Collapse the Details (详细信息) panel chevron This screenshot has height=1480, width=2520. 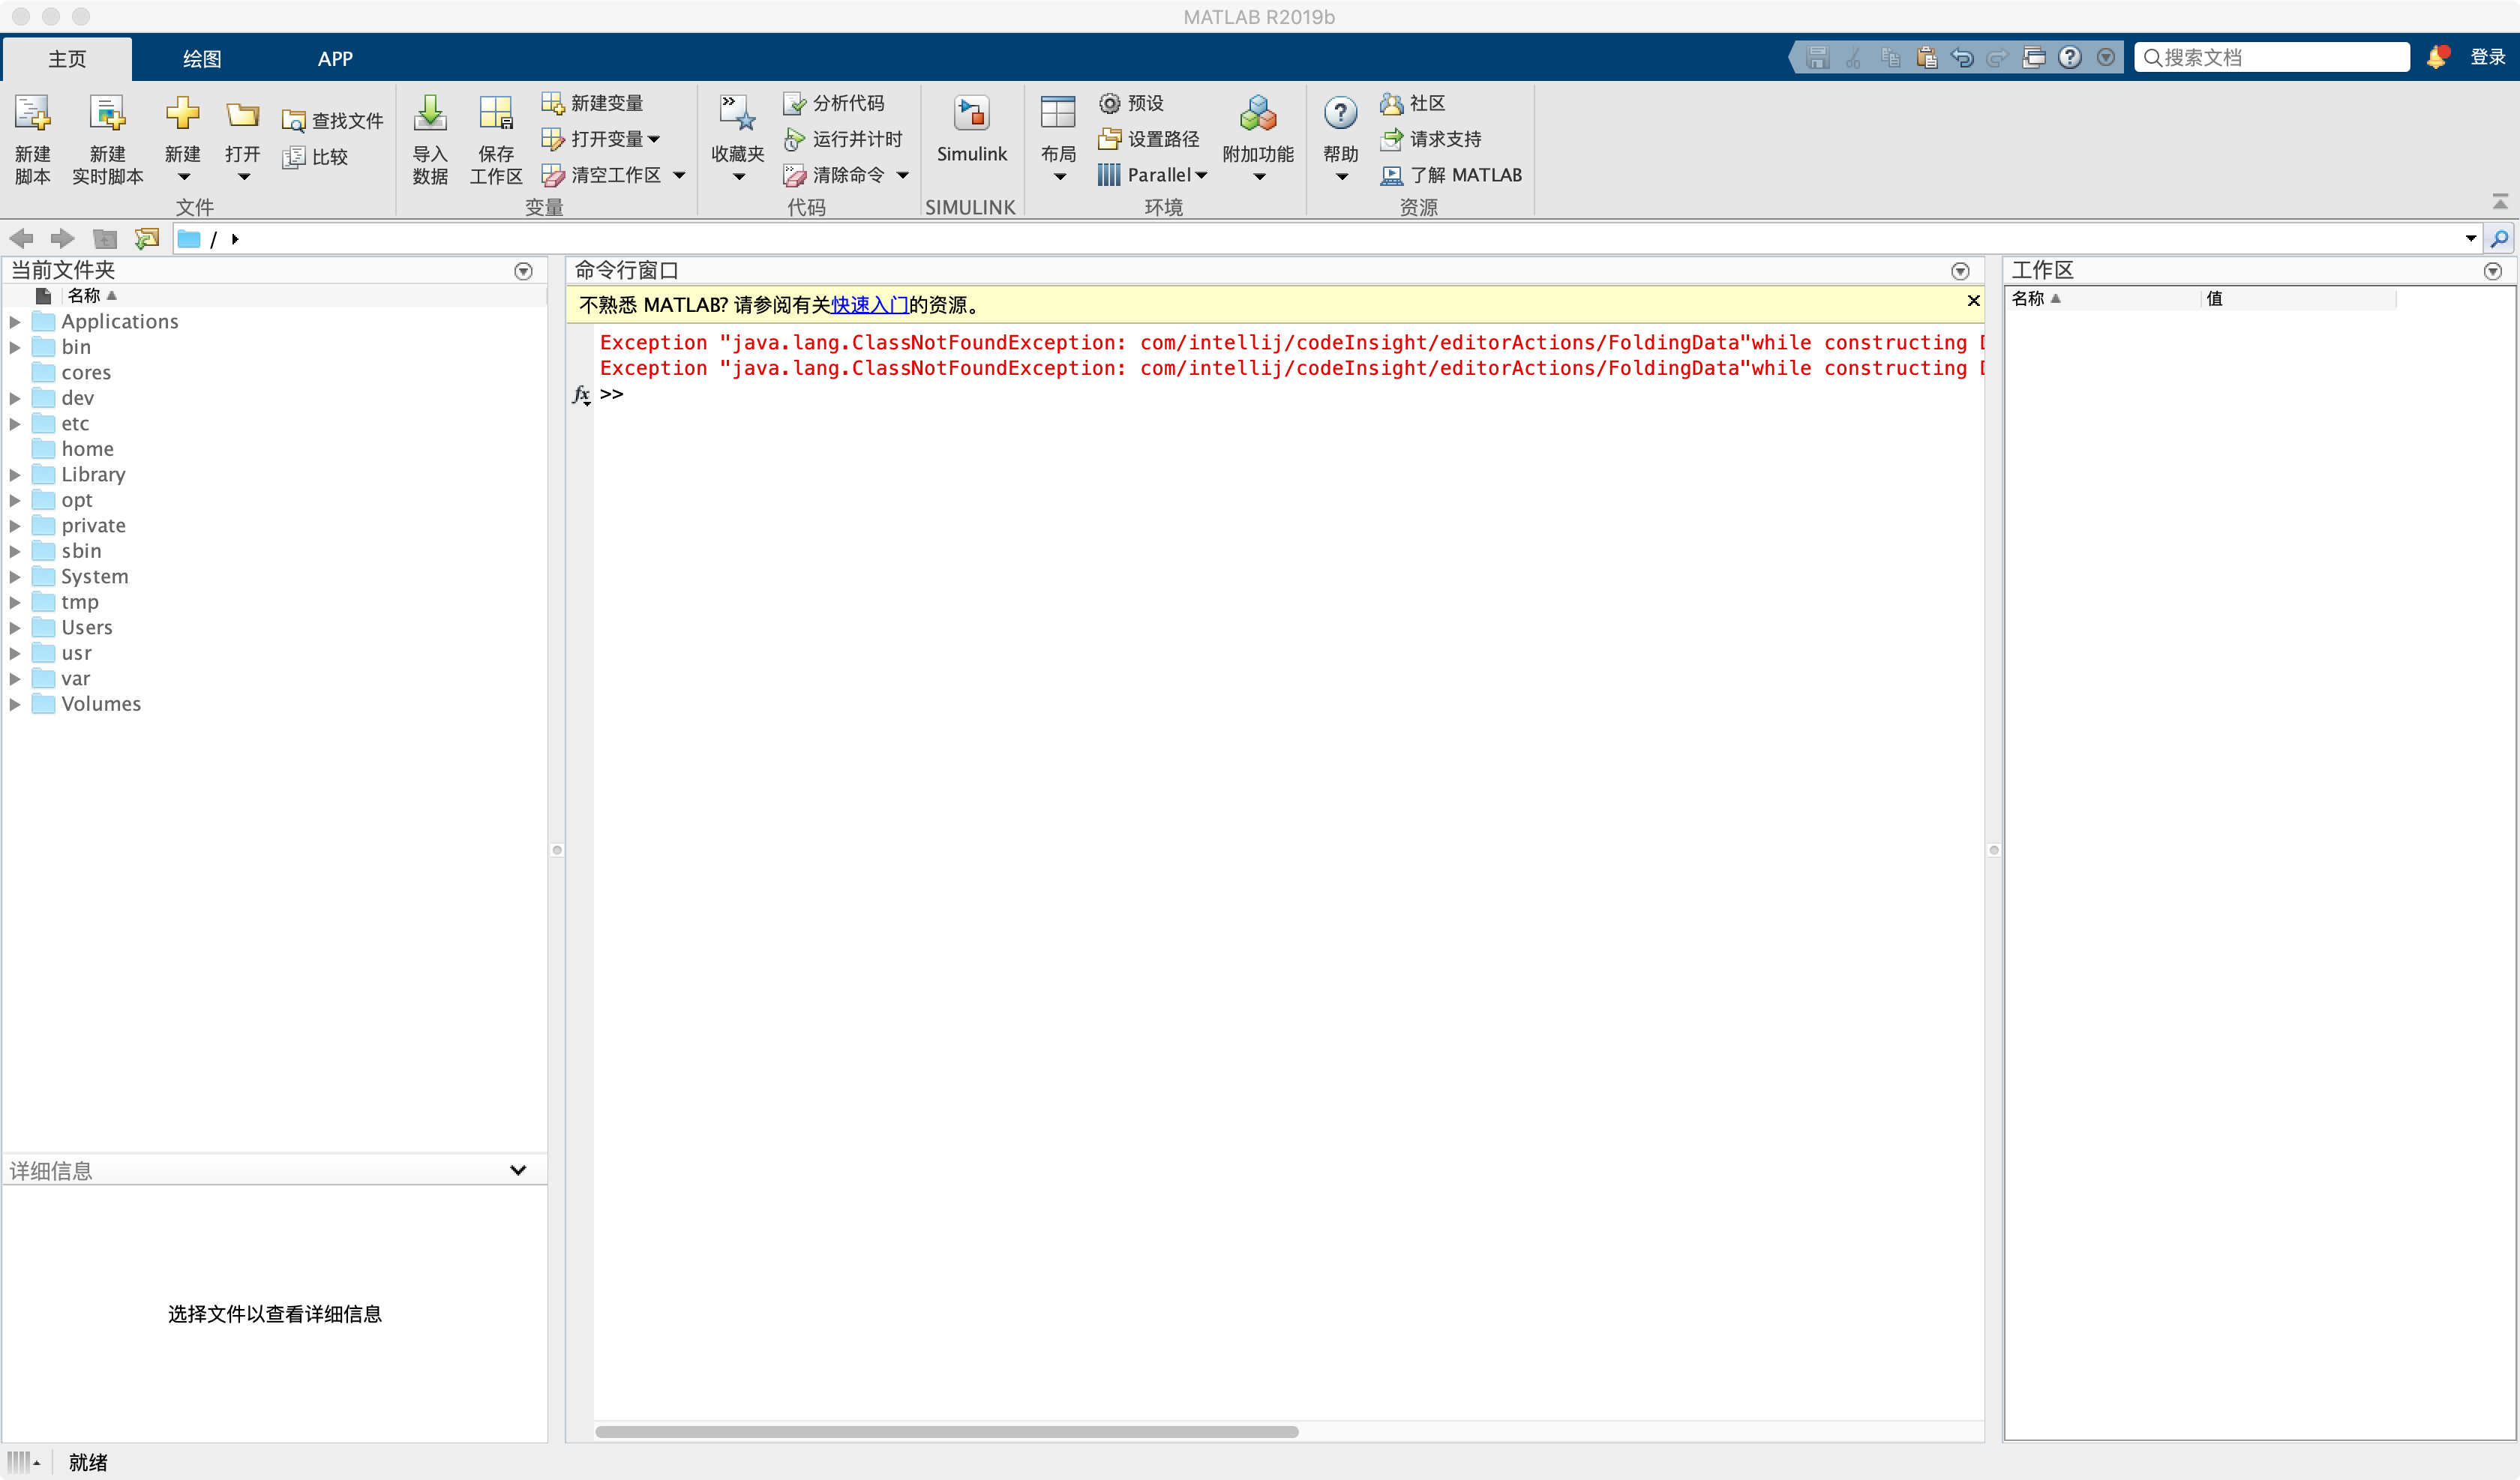[517, 1170]
